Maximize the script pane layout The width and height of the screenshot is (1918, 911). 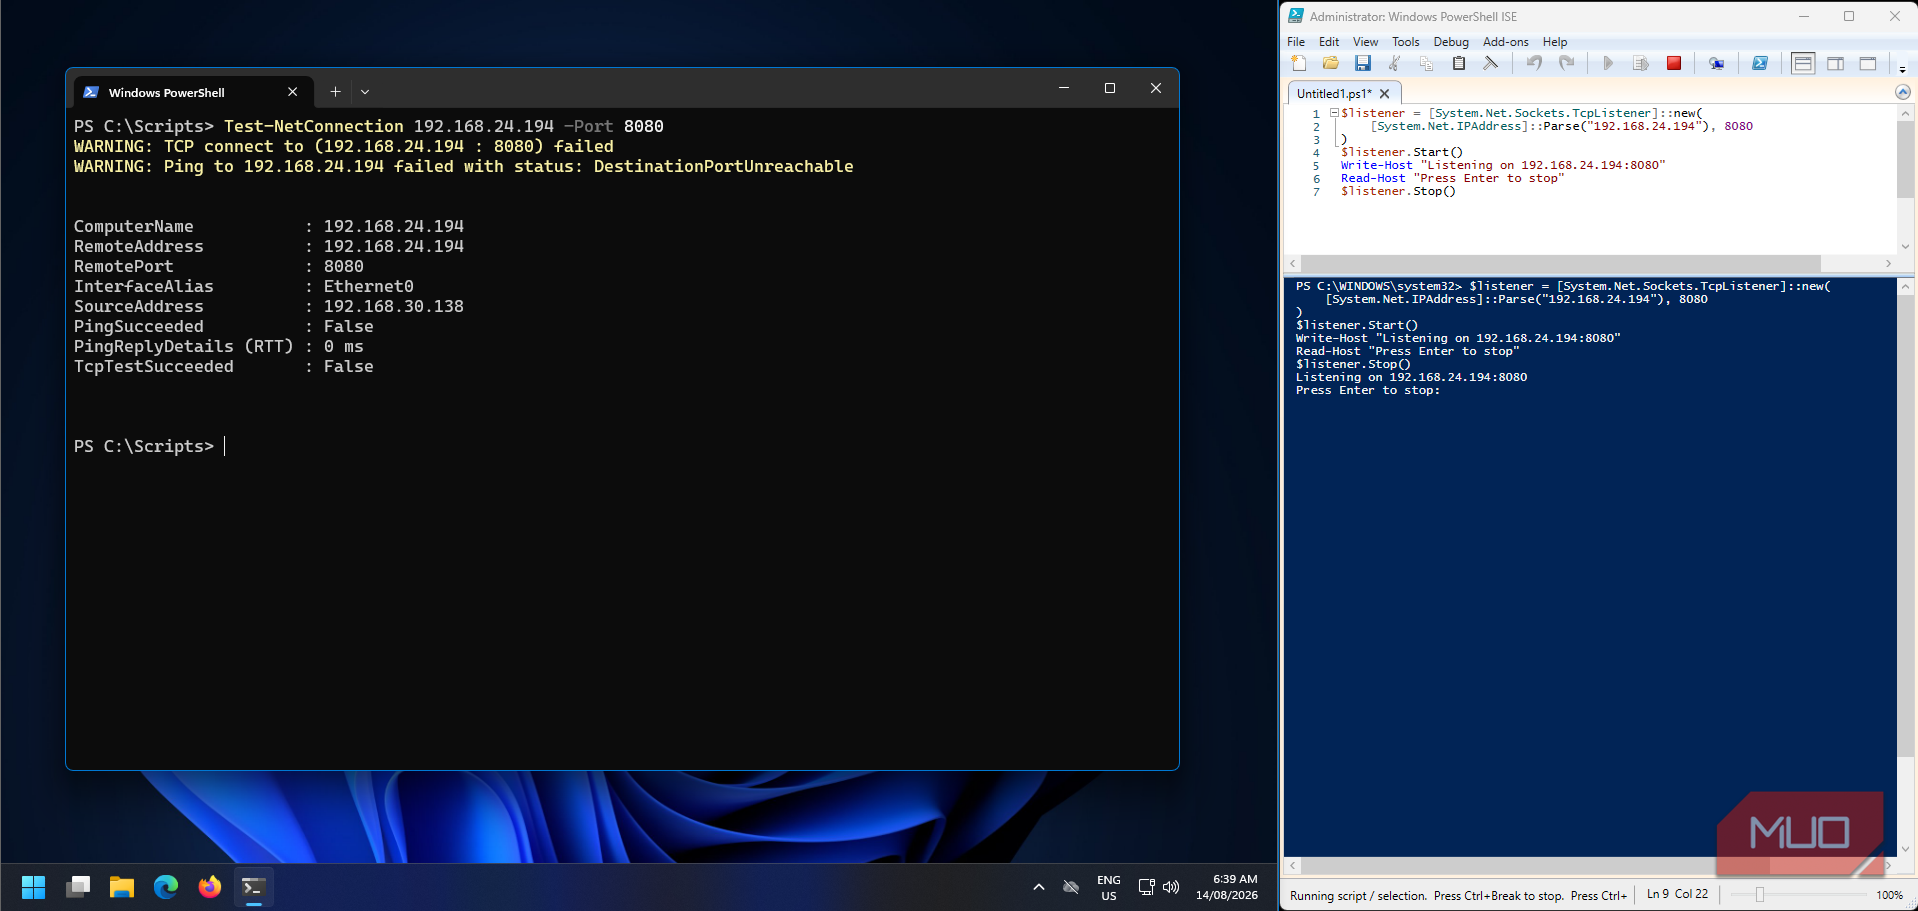click(x=1868, y=64)
